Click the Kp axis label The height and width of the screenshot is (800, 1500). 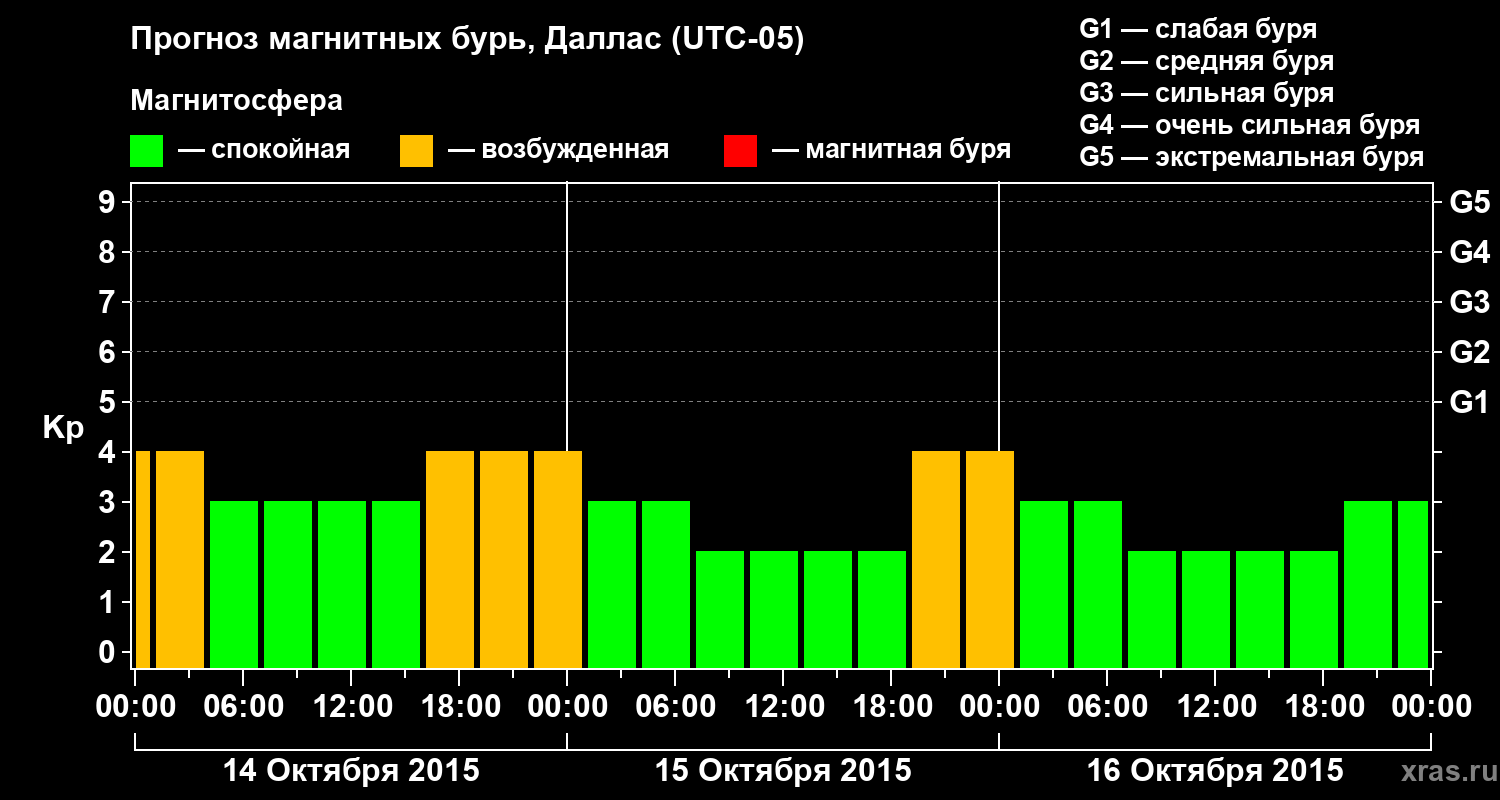pos(62,428)
